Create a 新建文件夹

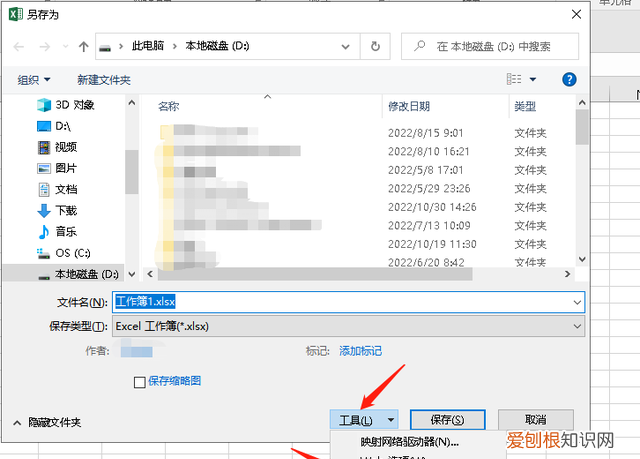104,80
